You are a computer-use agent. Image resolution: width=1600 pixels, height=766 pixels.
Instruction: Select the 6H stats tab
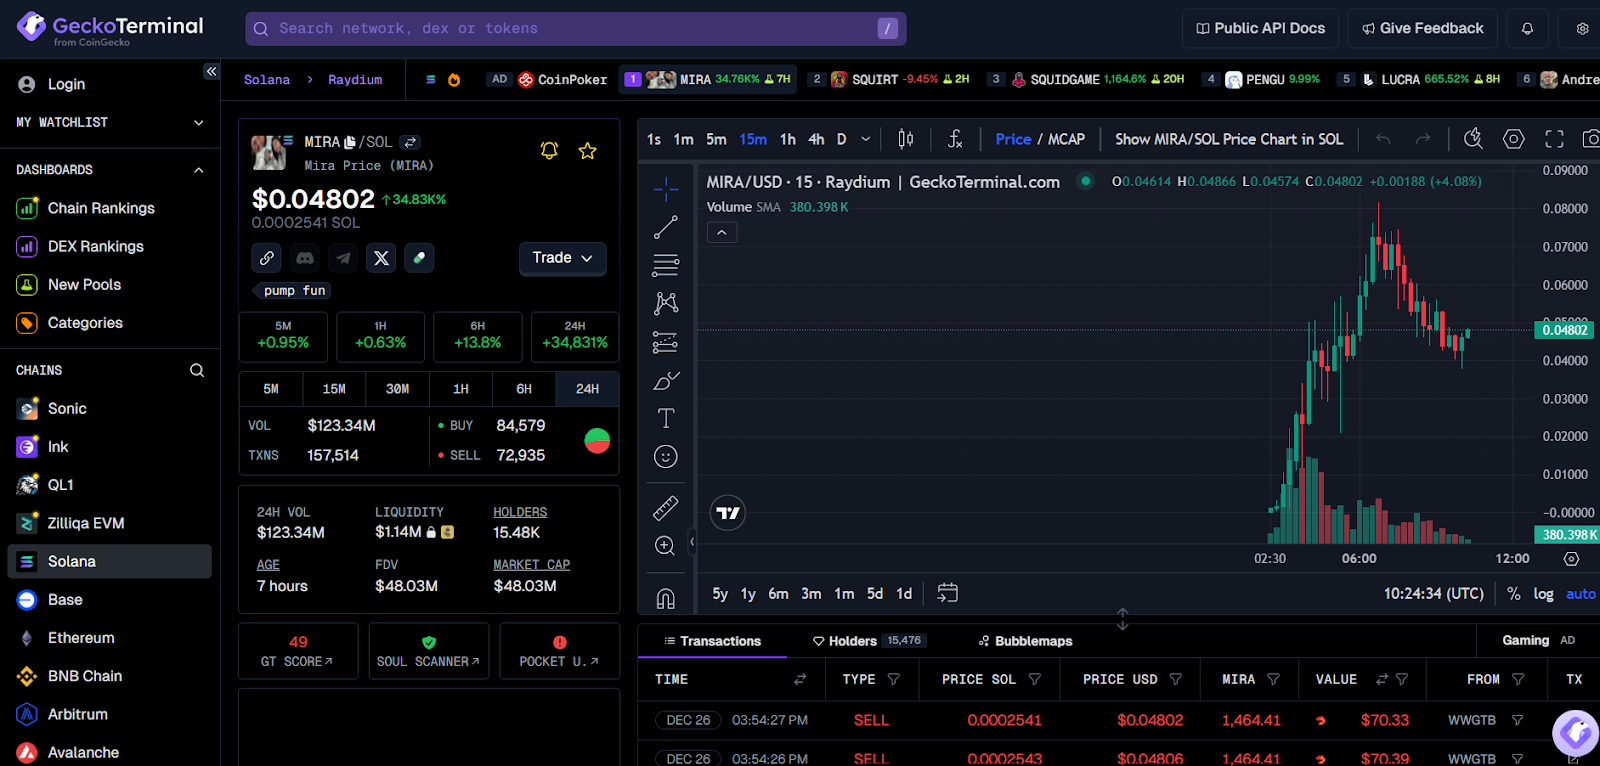524,389
